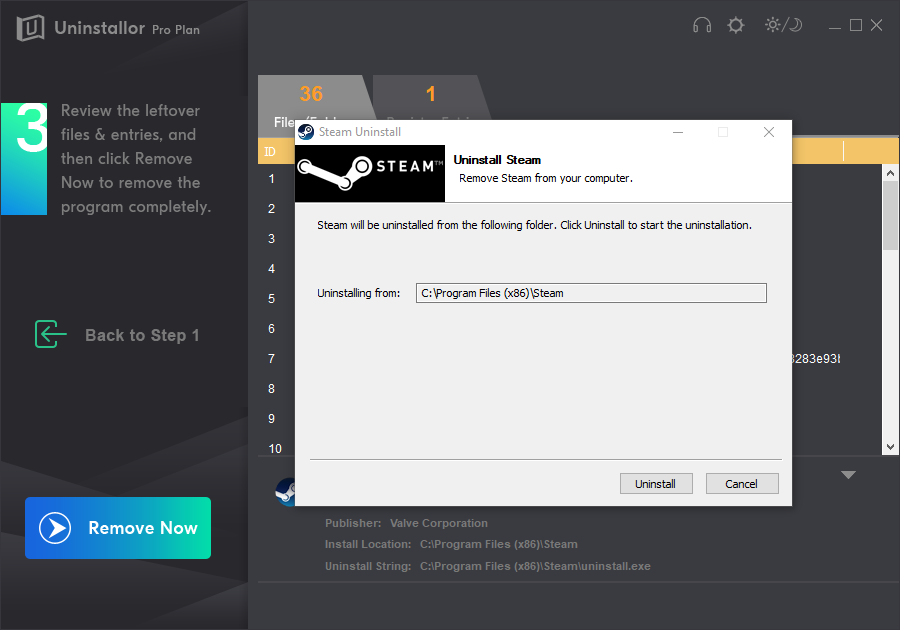Switch to the 1 Registry Entries tab

tap(430, 98)
